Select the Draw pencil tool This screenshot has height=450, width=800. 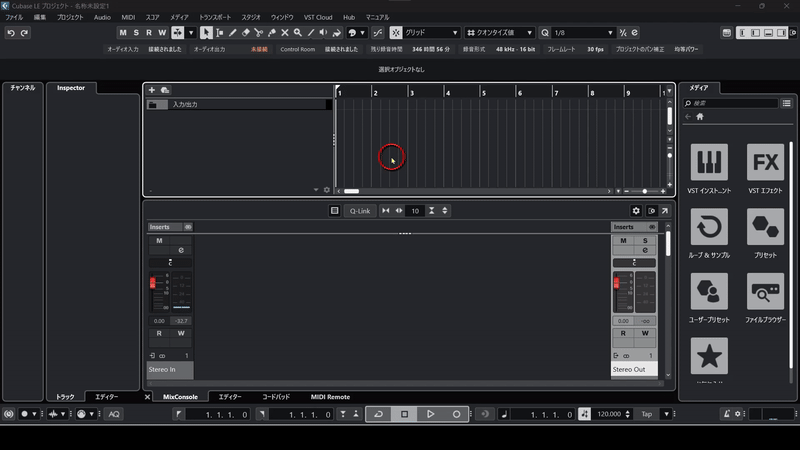pos(233,33)
